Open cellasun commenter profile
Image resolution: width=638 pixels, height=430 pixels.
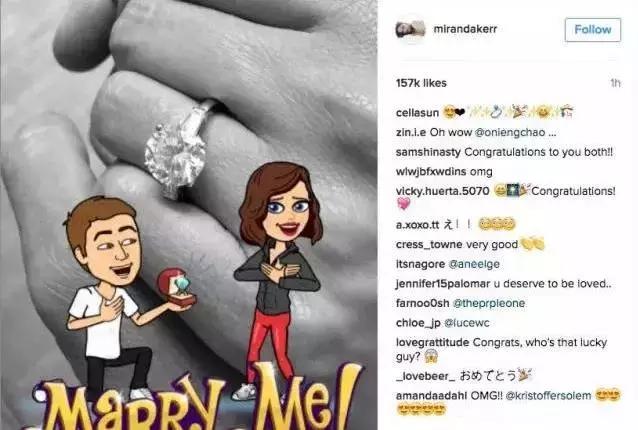(417, 113)
